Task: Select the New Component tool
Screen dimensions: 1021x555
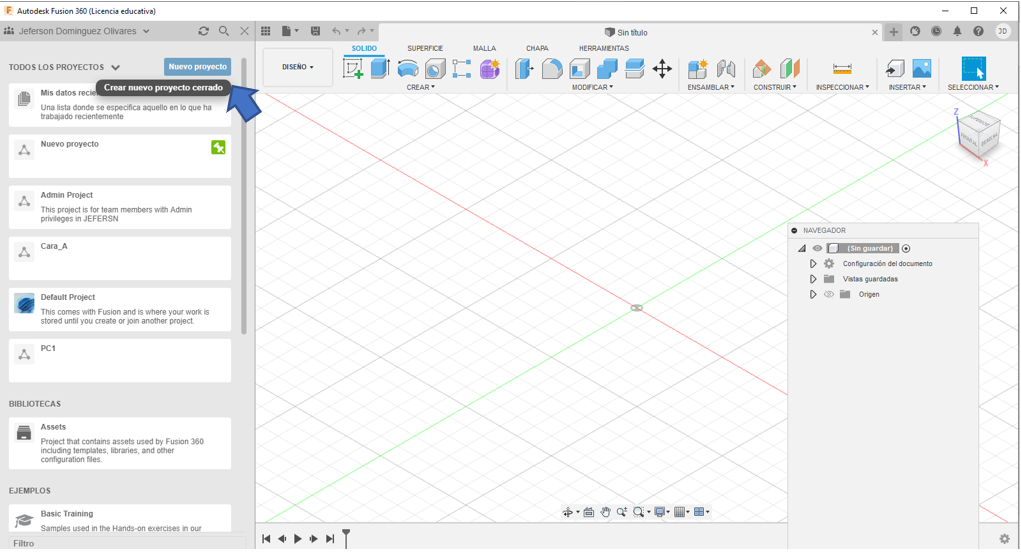Action: tap(697, 68)
